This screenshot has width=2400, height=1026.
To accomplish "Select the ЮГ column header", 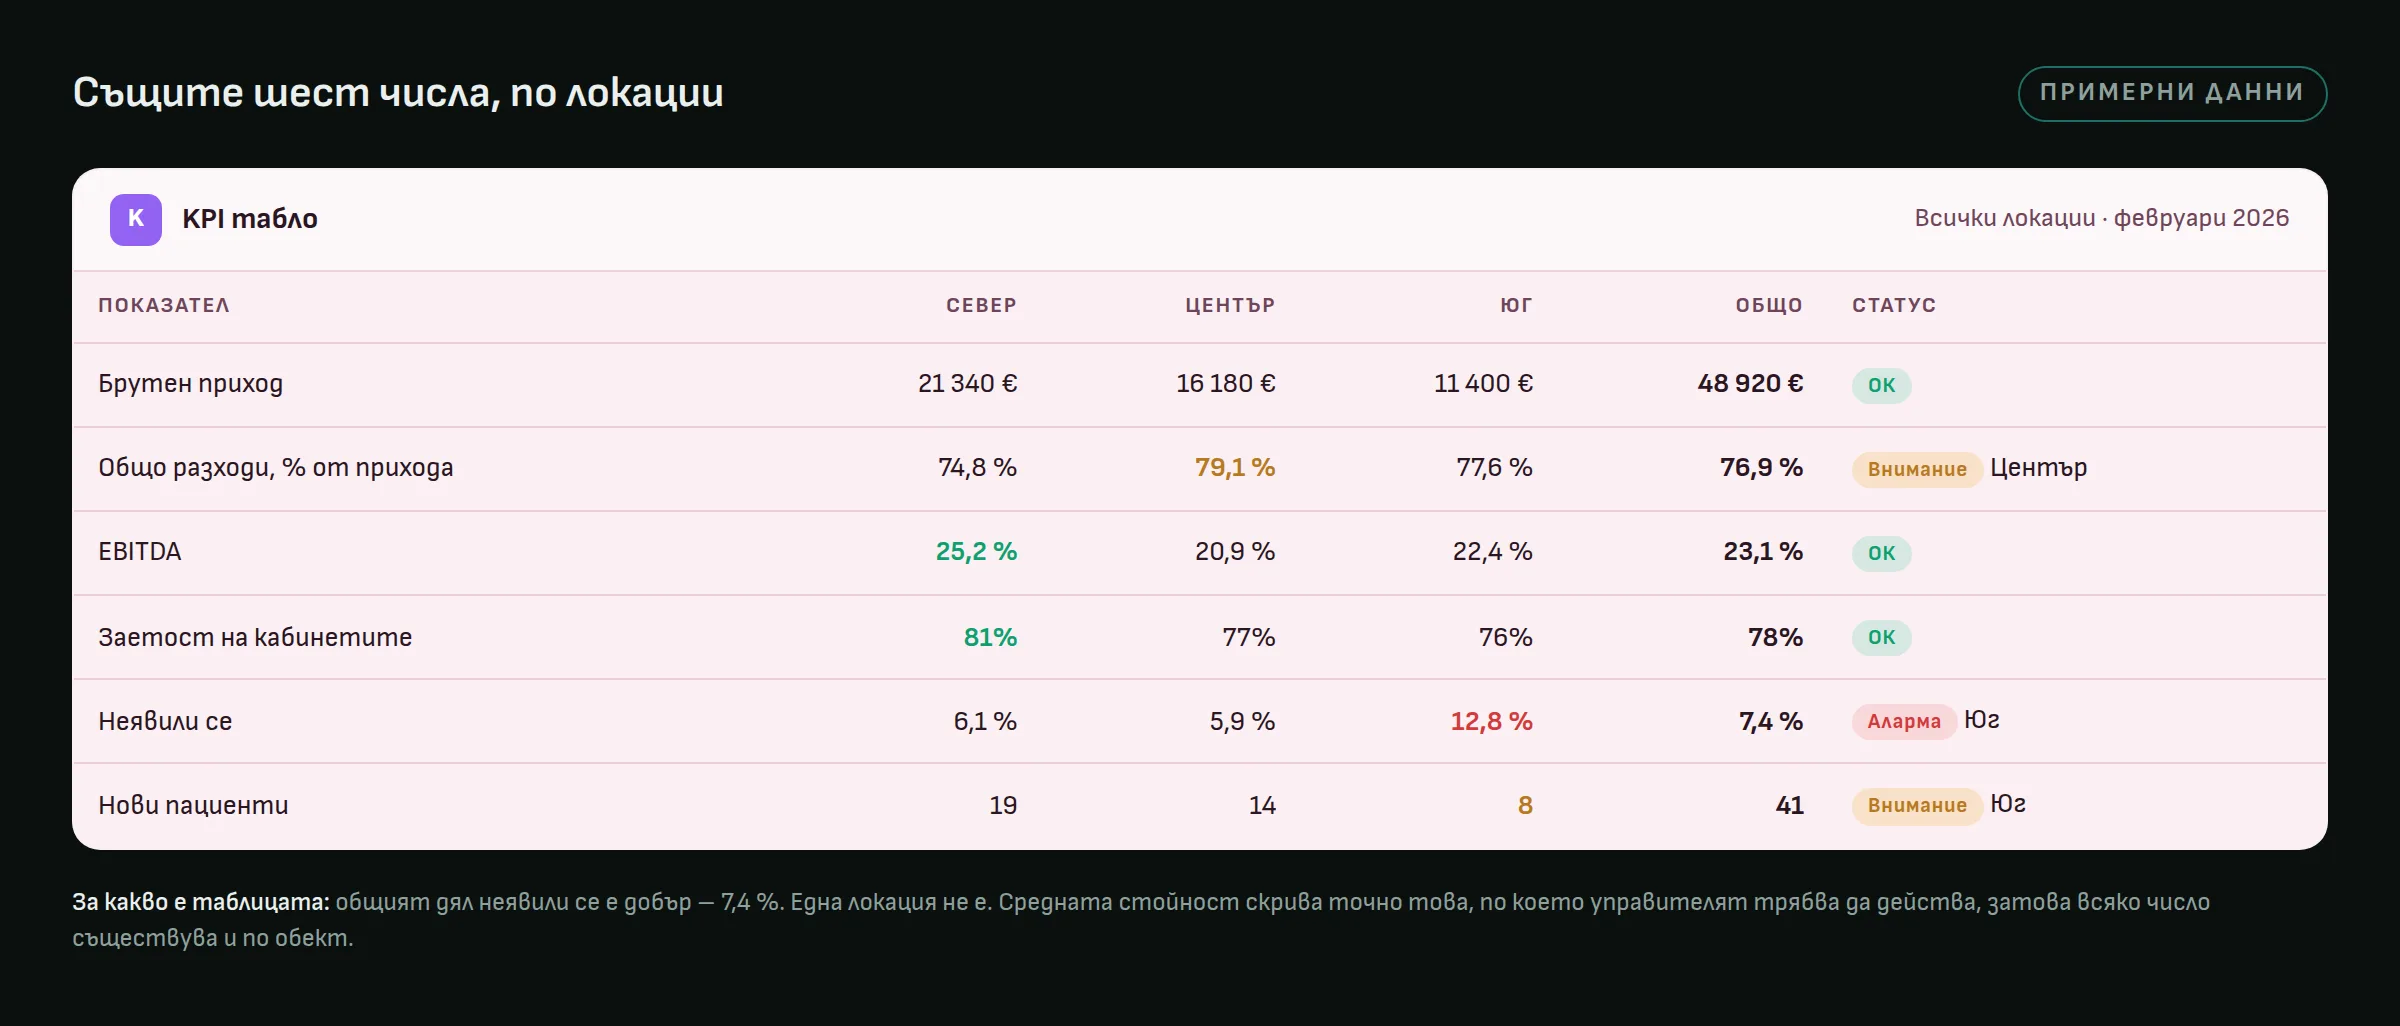I will click(1516, 305).
